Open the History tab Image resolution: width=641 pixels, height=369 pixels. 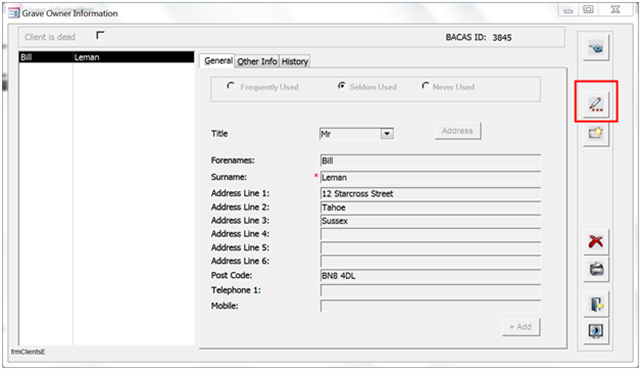[x=295, y=61]
